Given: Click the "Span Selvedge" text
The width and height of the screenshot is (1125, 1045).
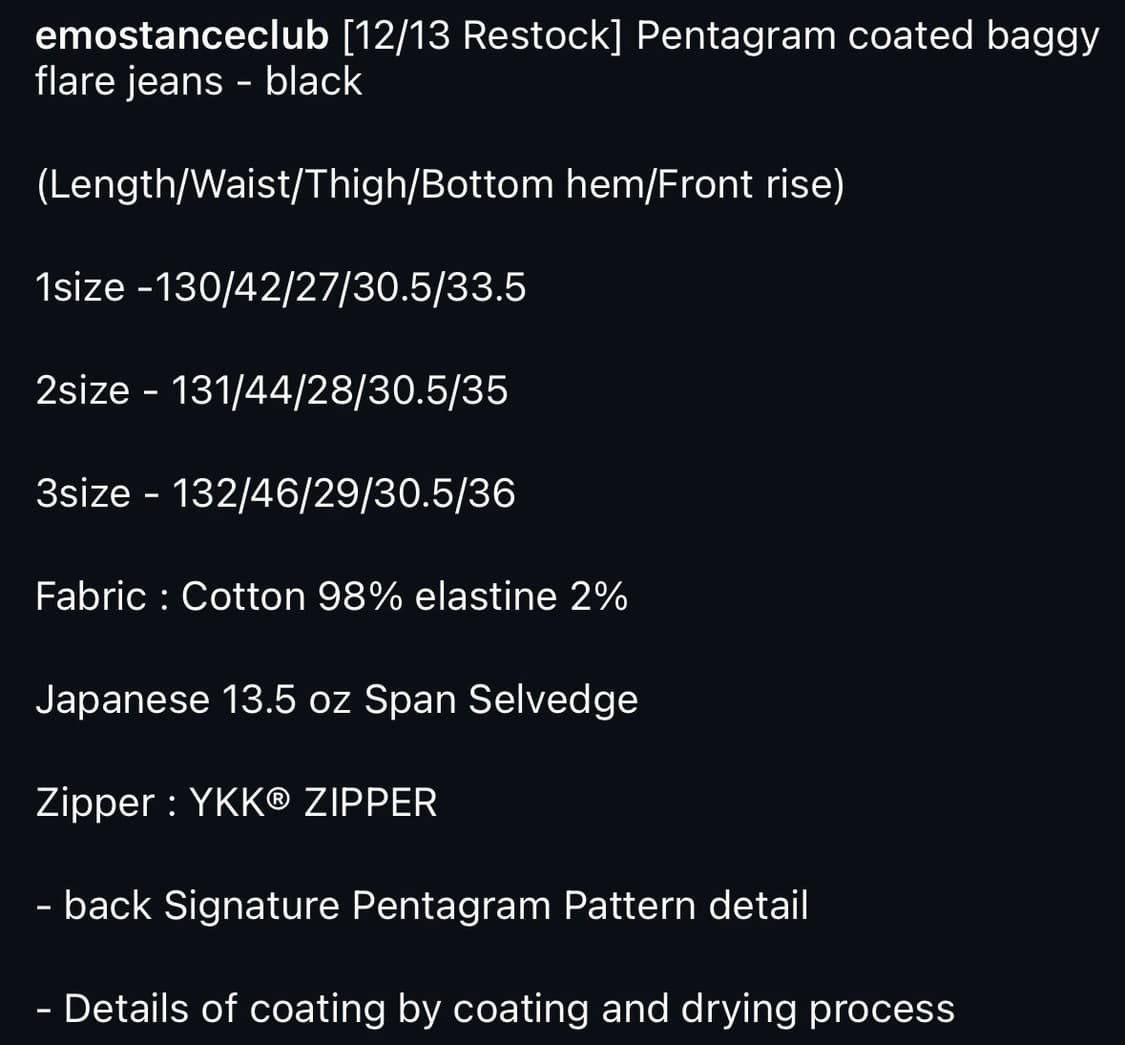Looking at the screenshot, I should (500, 700).
